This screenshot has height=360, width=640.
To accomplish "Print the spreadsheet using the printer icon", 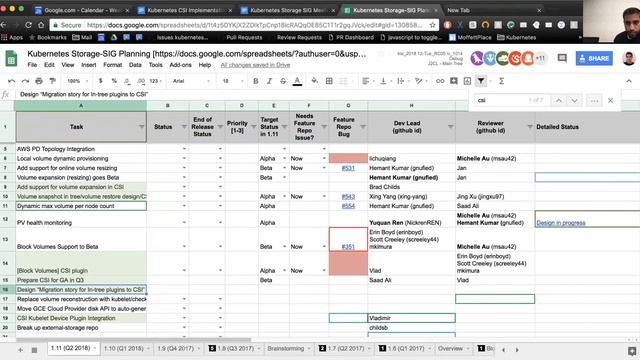I will coord(39,81).
